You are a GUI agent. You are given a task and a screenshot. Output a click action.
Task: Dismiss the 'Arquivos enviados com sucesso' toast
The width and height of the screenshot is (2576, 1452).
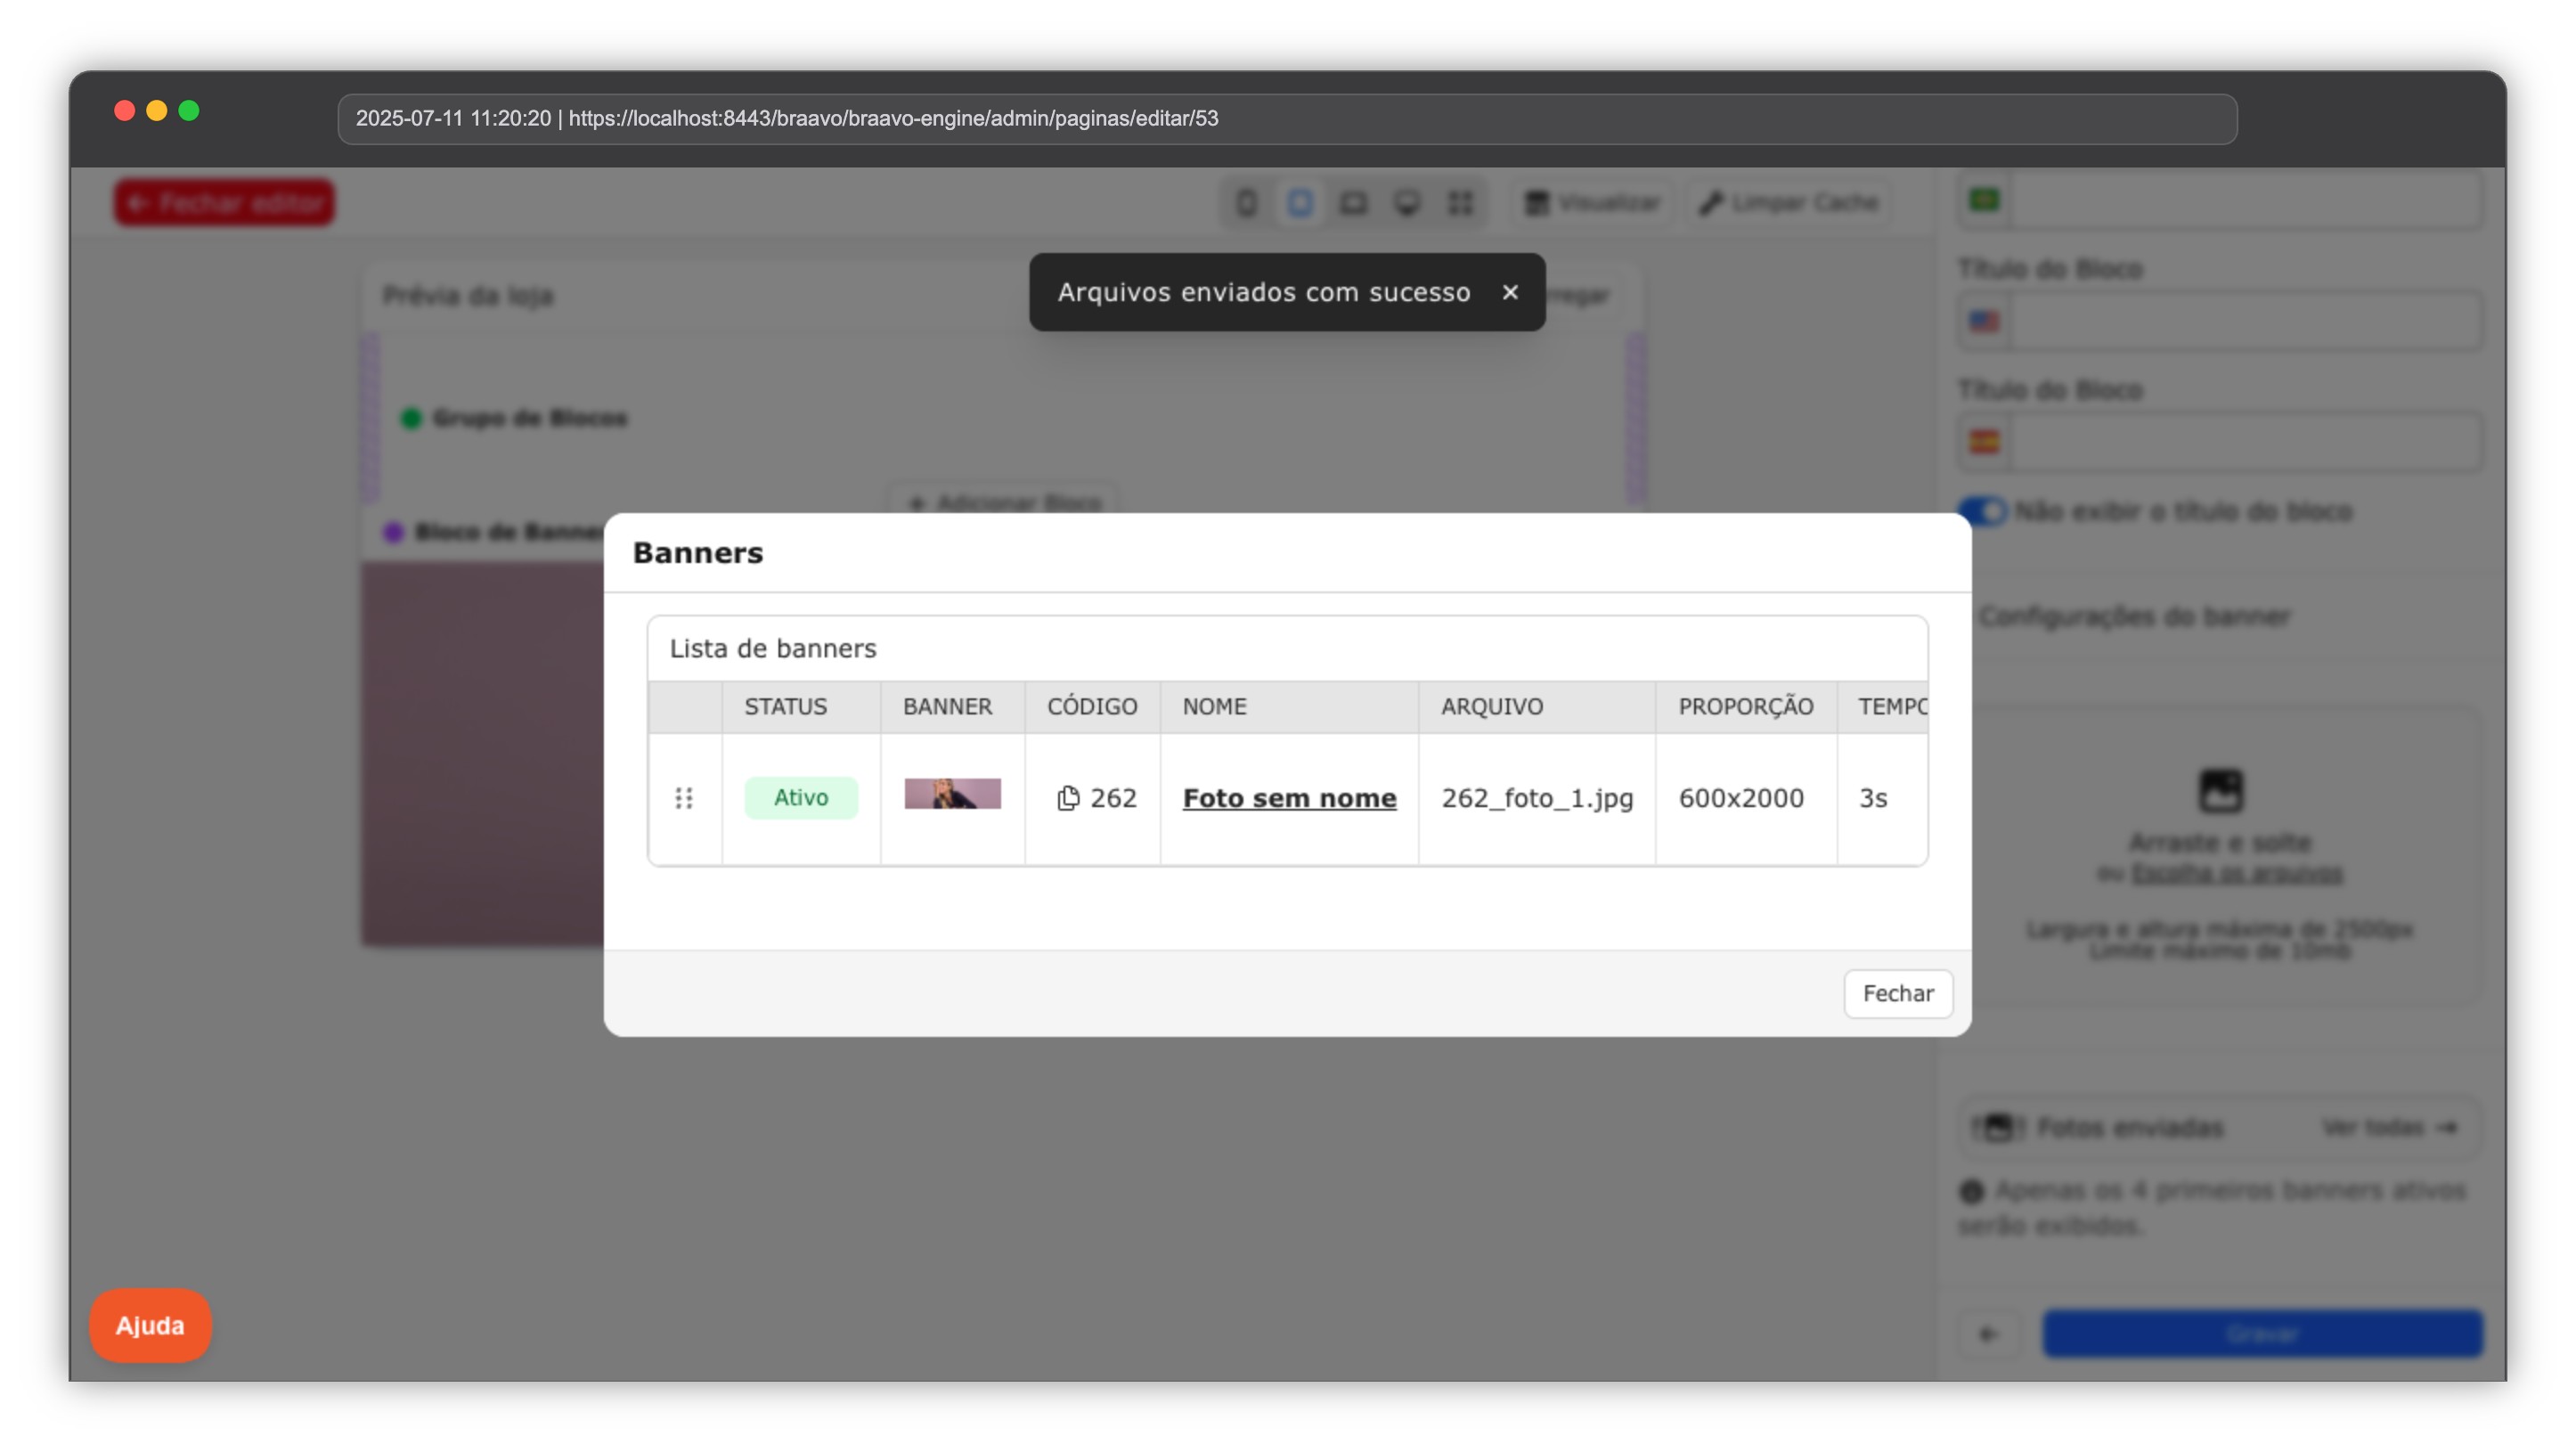pos(1510,292)
